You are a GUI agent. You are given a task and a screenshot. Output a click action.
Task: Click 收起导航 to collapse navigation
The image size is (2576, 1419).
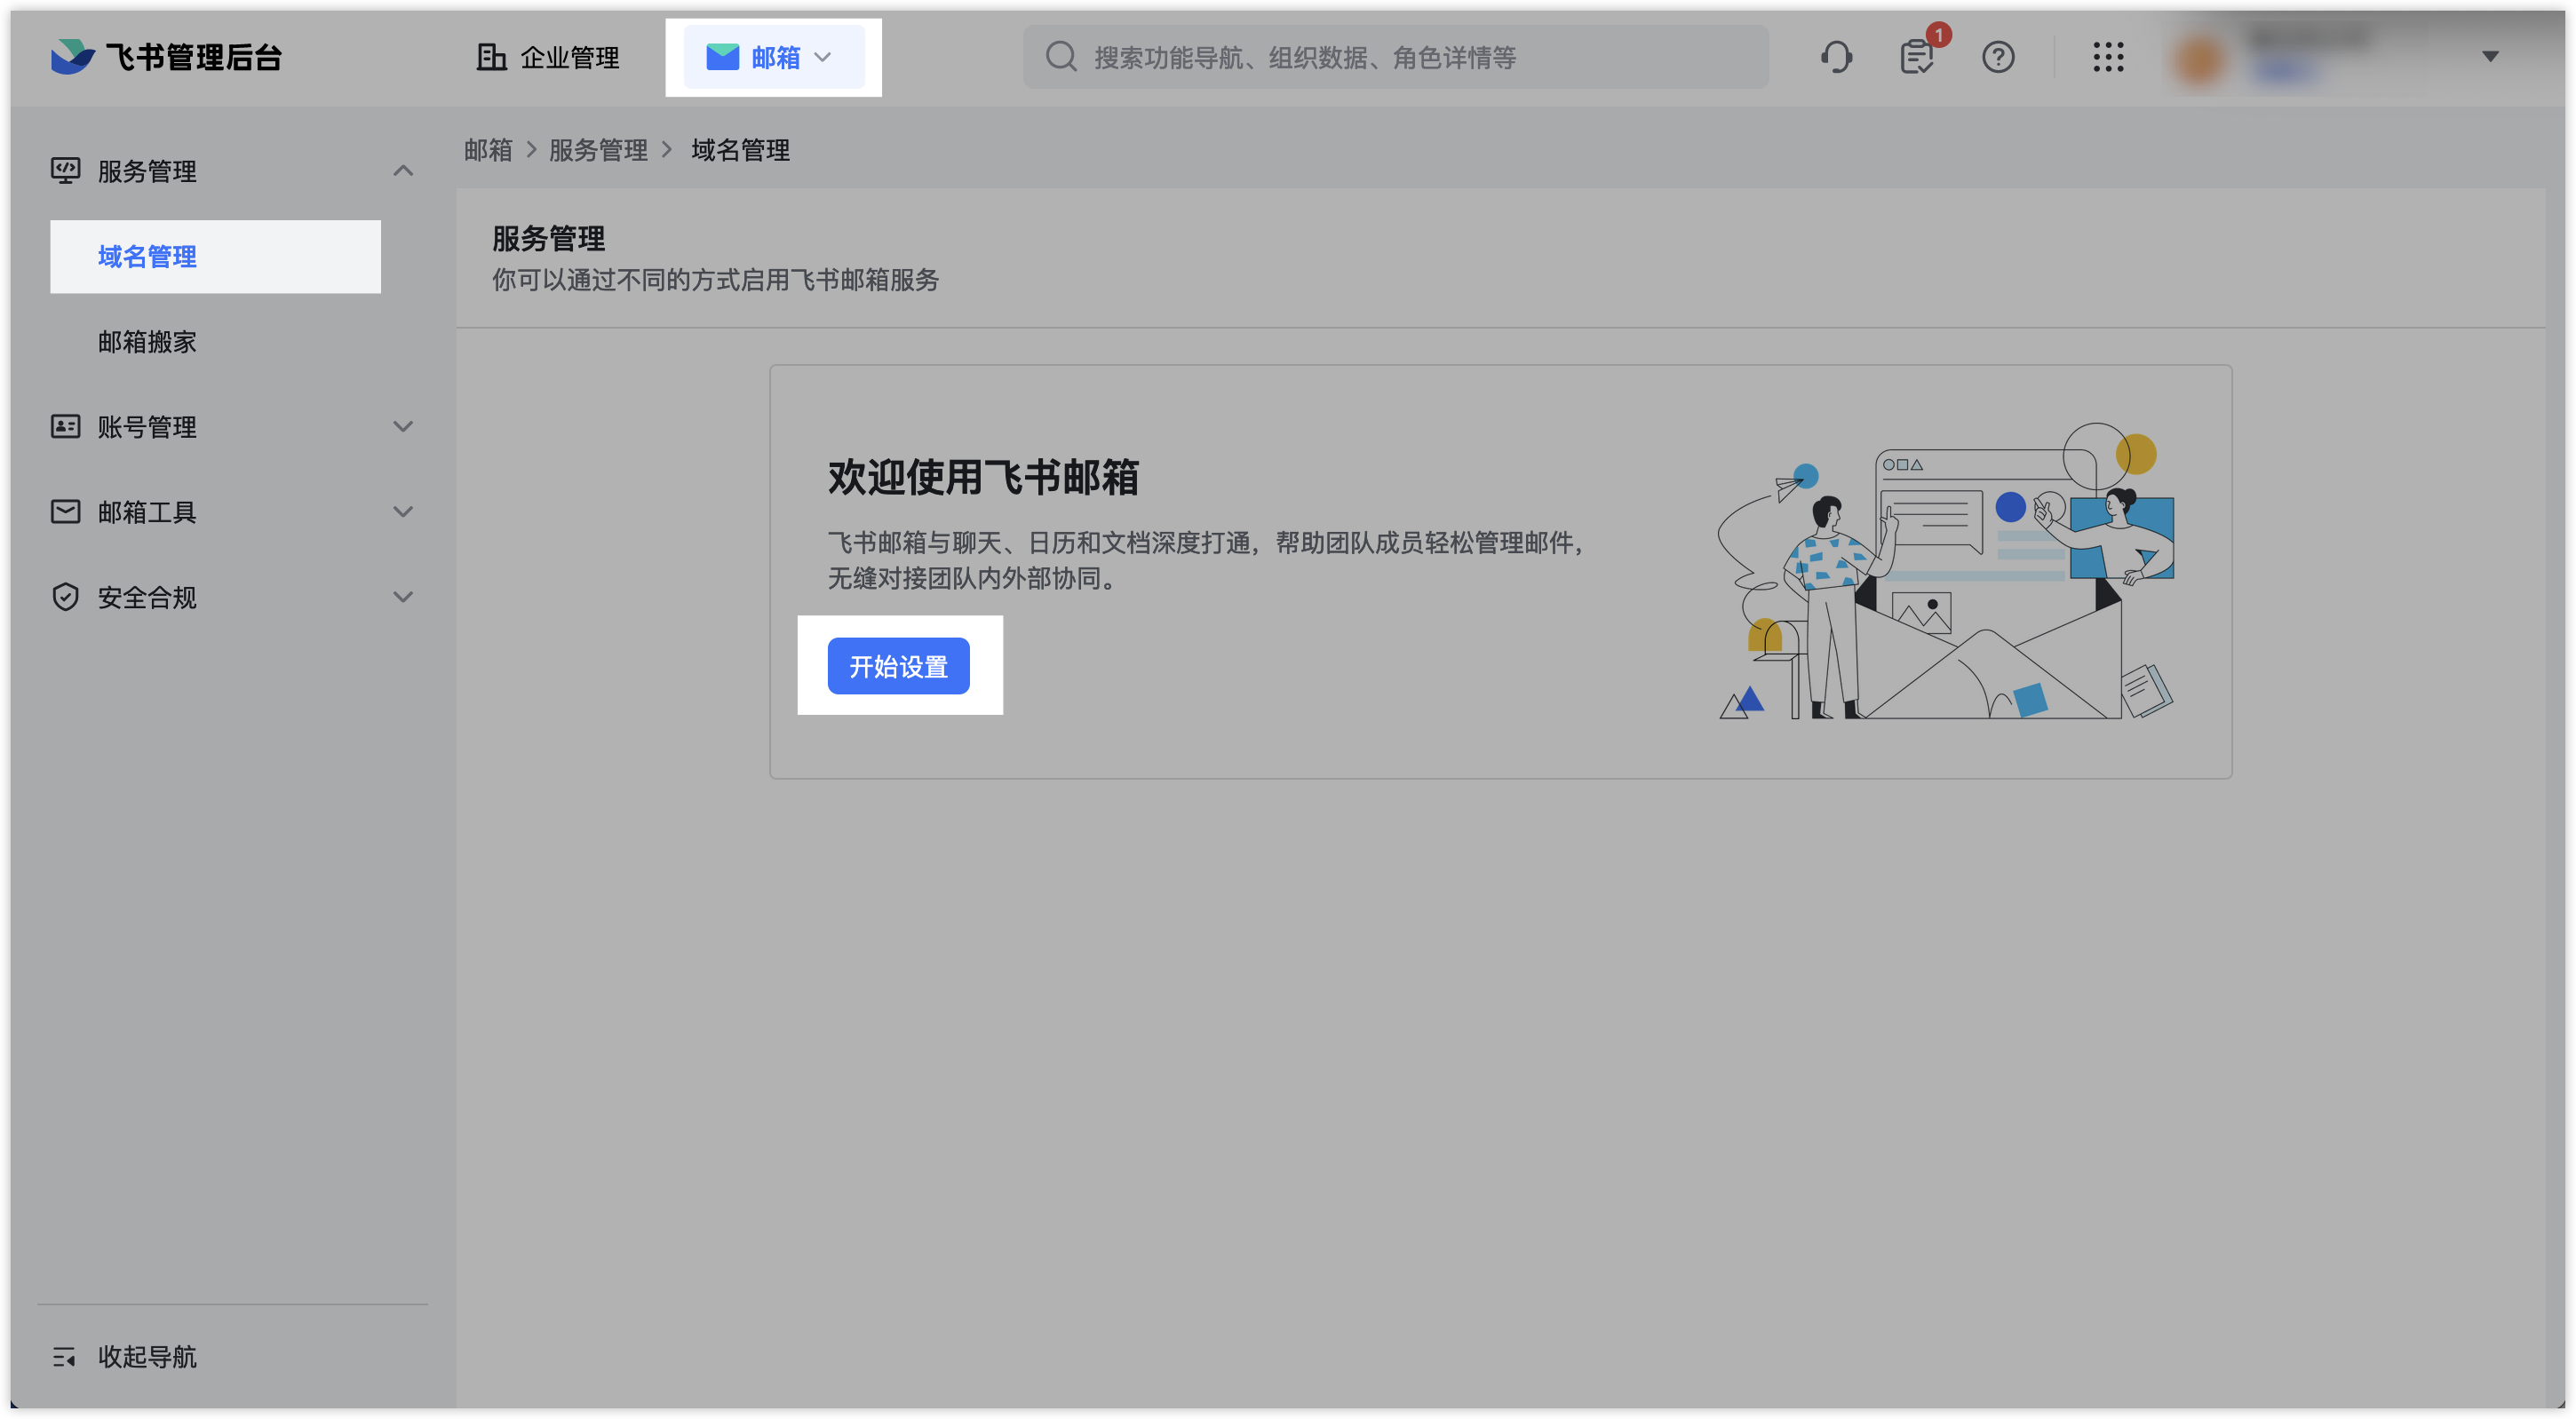147,1357
